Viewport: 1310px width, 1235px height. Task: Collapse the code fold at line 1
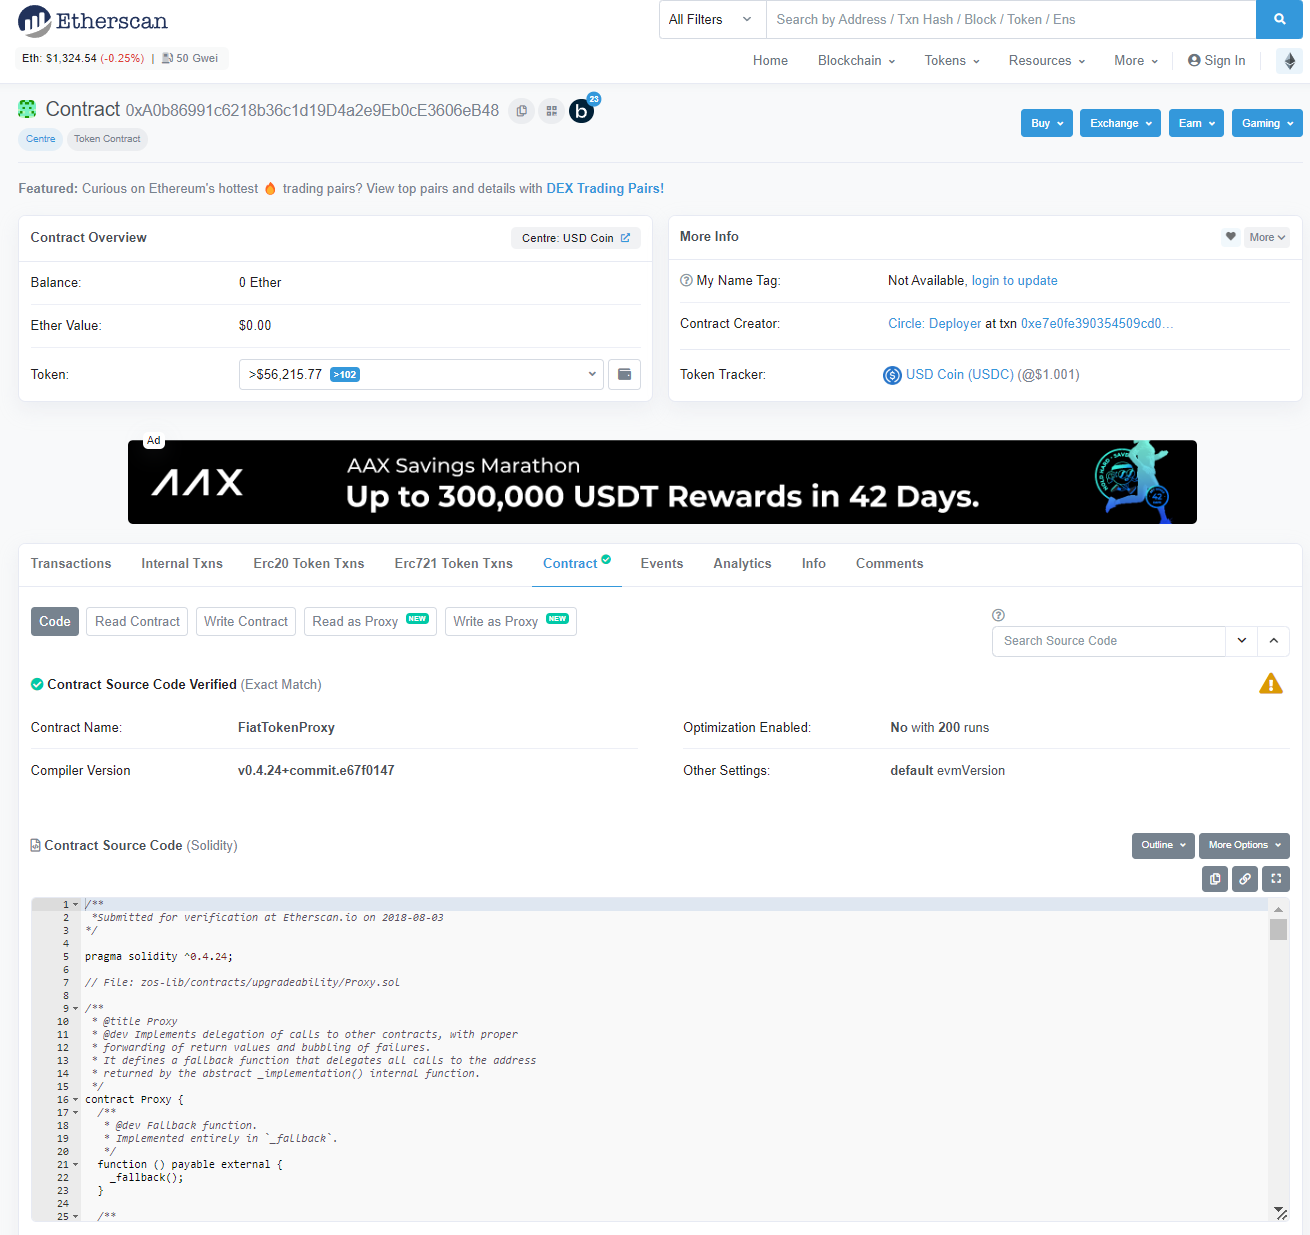point(75,905)
